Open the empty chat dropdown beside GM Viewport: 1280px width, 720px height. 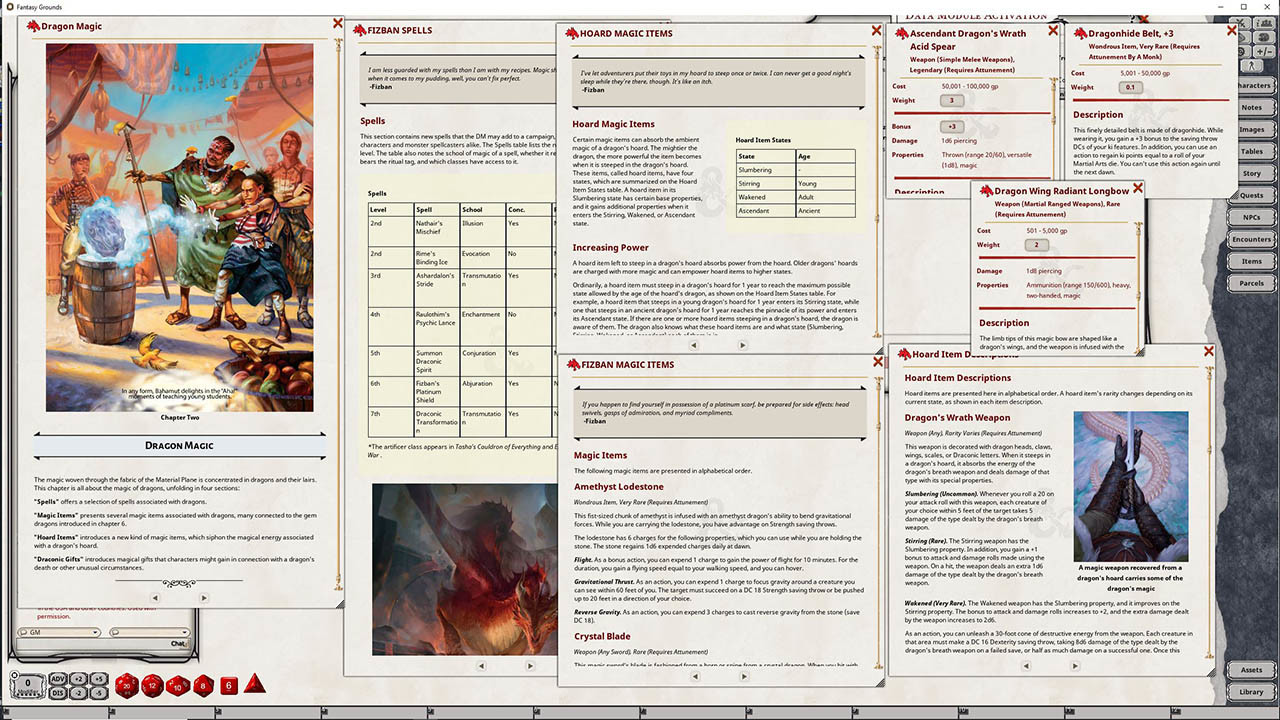click(x=148, y=632)
